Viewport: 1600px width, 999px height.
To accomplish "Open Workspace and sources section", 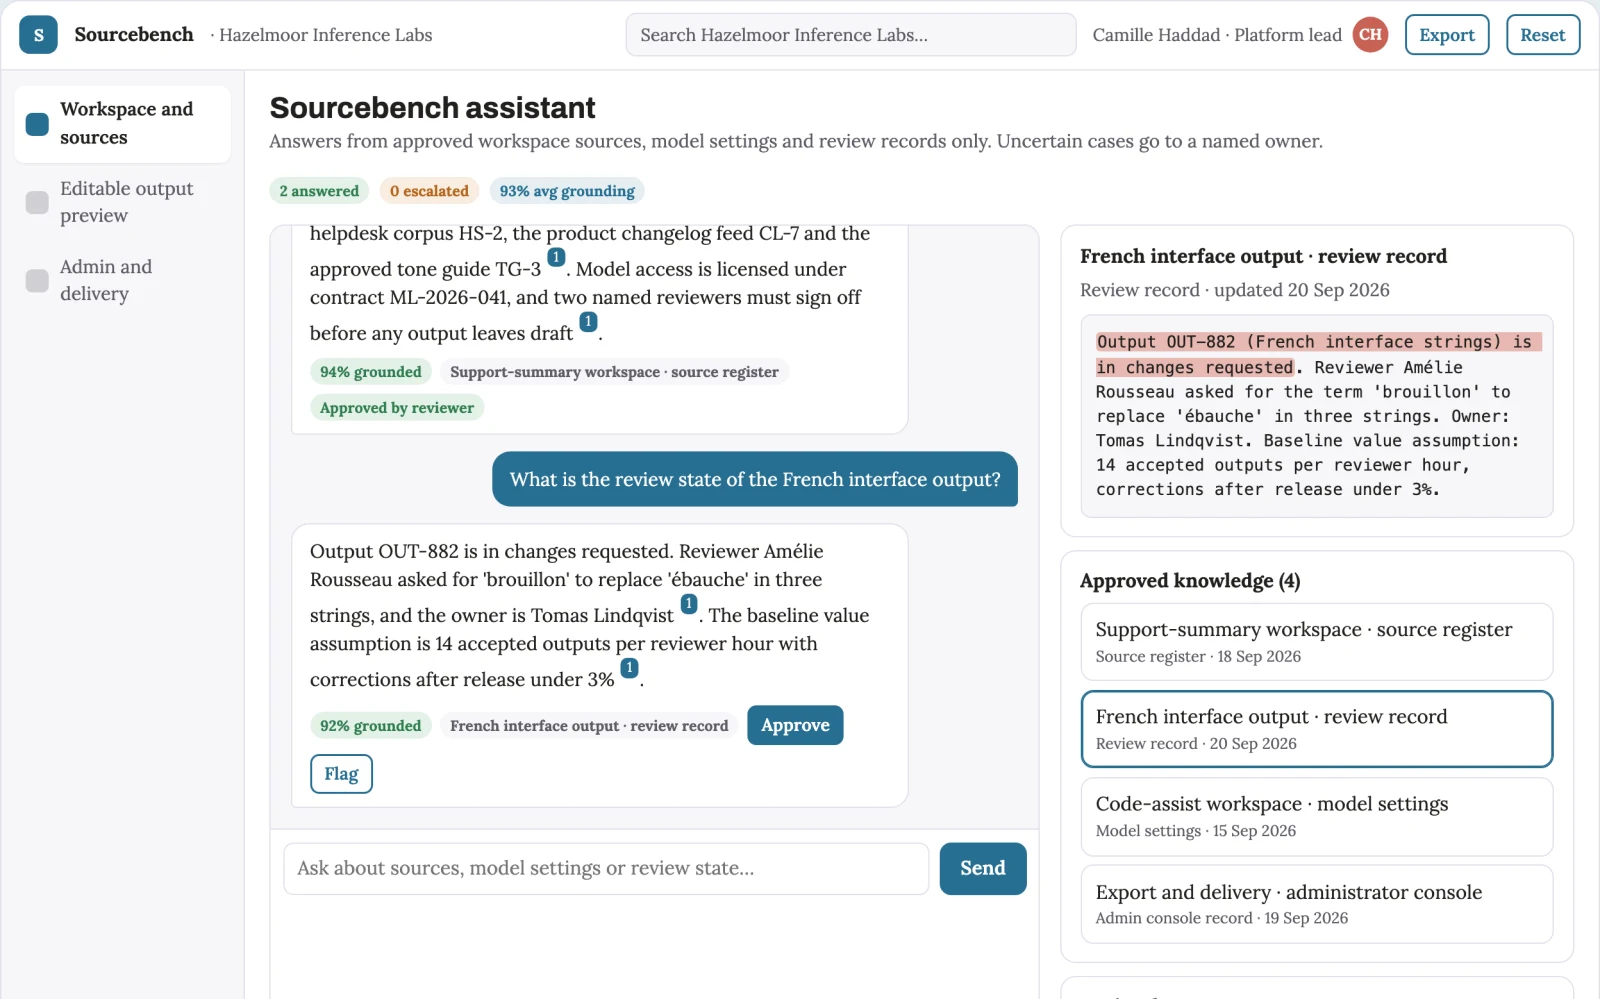I will coord(122,124).
